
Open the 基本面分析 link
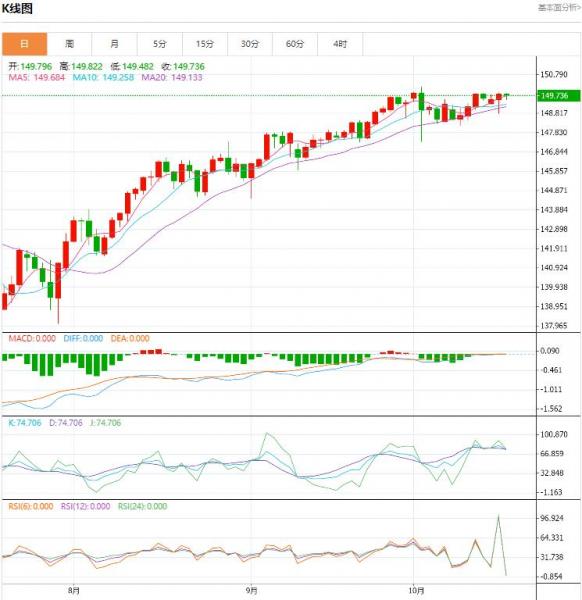(x=559, y=8)
